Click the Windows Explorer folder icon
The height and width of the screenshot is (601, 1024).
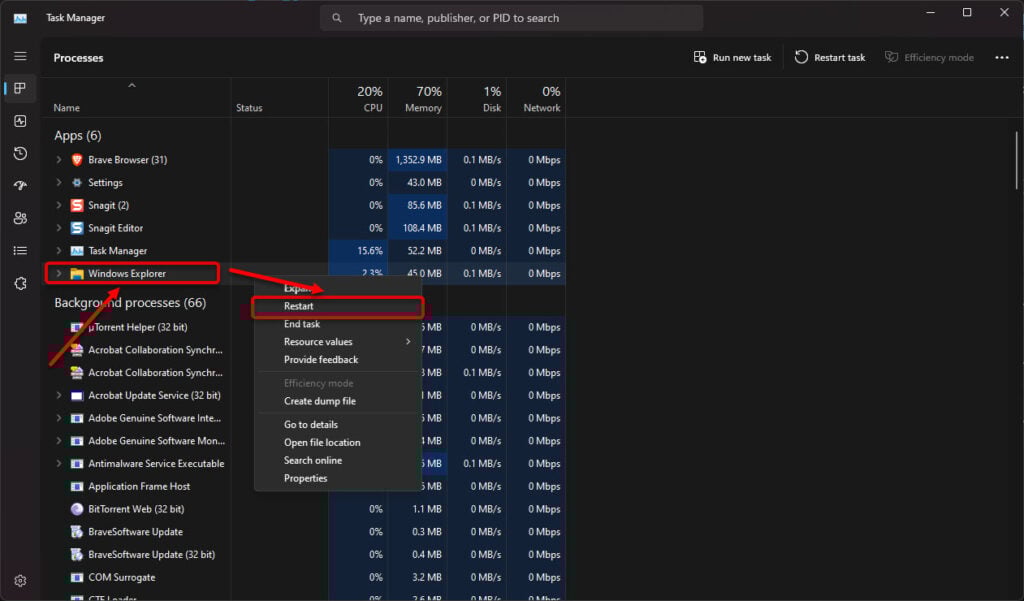(77, 274)
